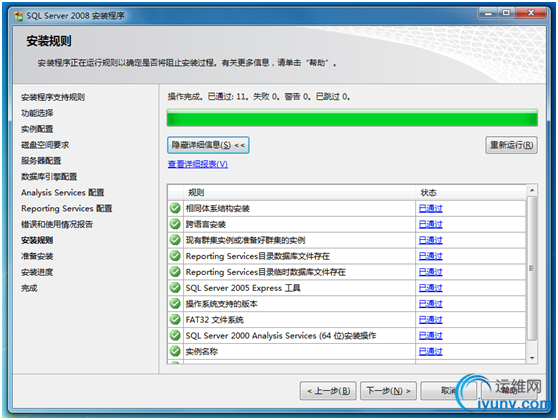The image size is (558, 420).
Task: Click green check icon for 现有群集实例 rule
Action: [175, 240]
